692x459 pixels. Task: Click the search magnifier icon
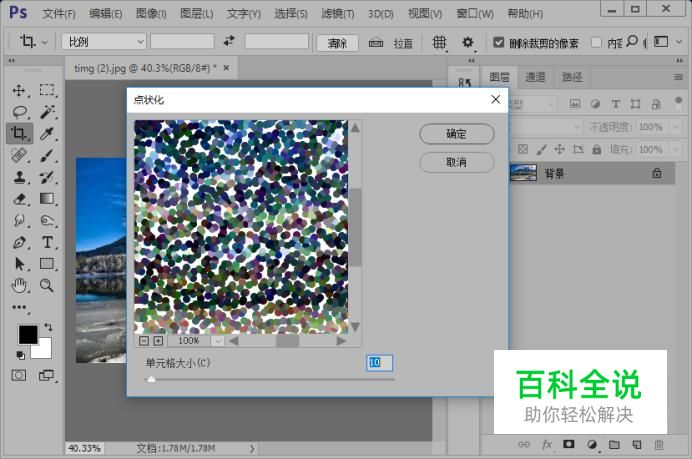coord(632,41)
